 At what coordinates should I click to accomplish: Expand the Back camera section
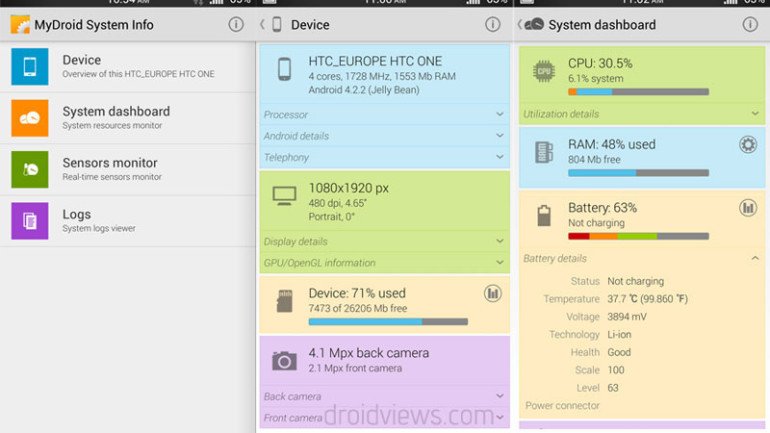pyautogui.click(x=385, y=396)
